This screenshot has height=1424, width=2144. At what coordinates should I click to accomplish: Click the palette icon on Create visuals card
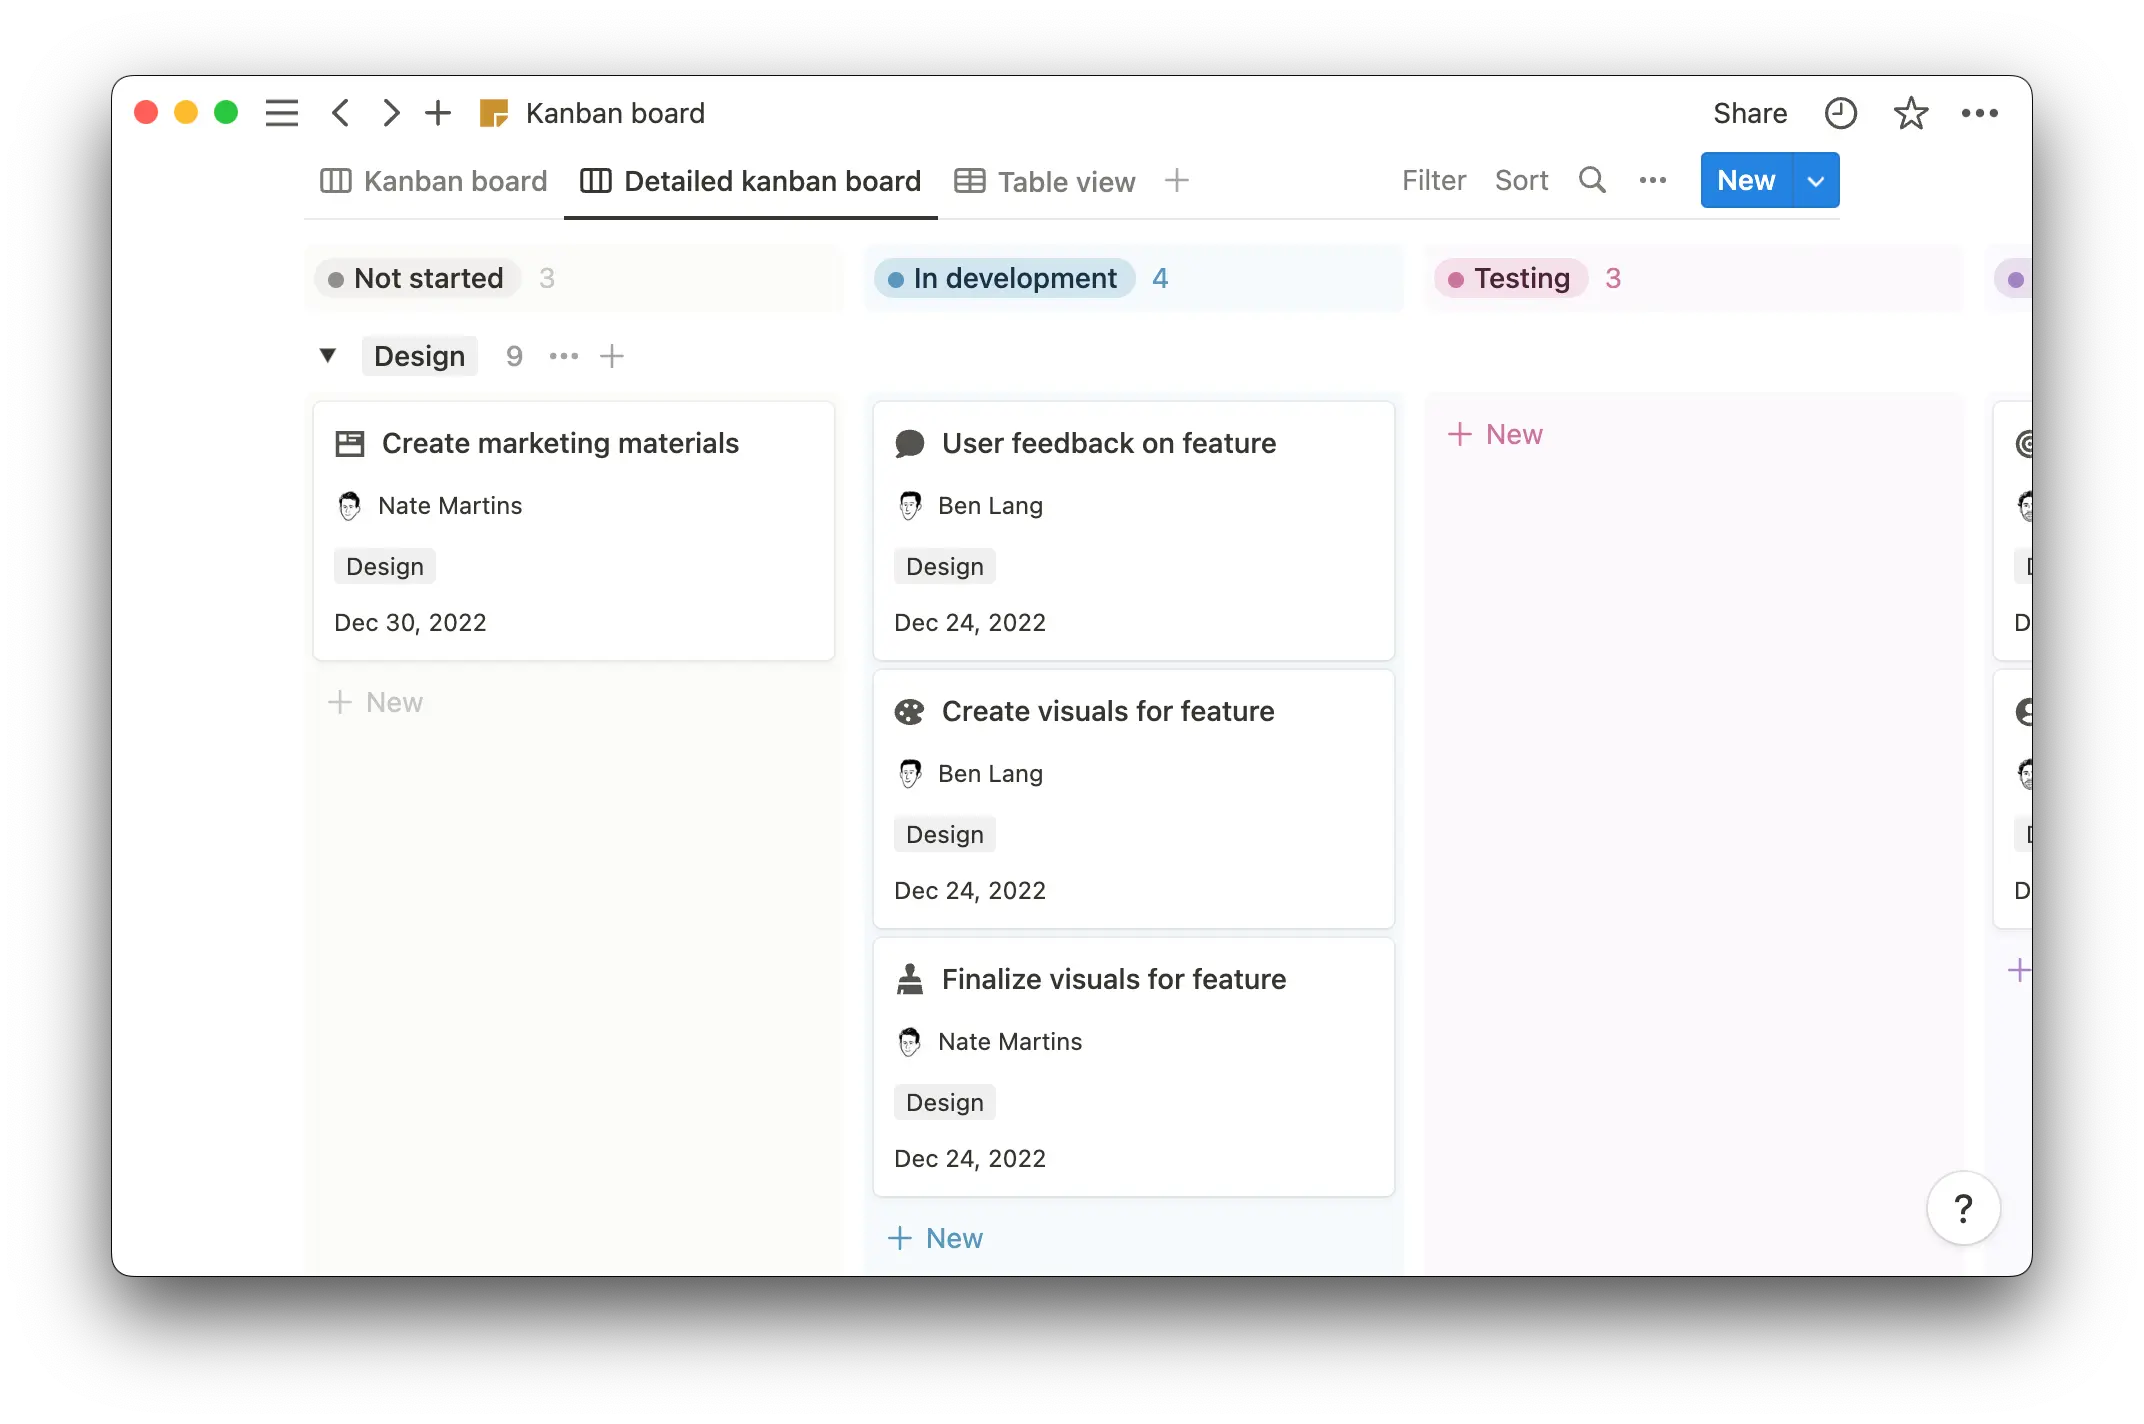click(909, 710)
